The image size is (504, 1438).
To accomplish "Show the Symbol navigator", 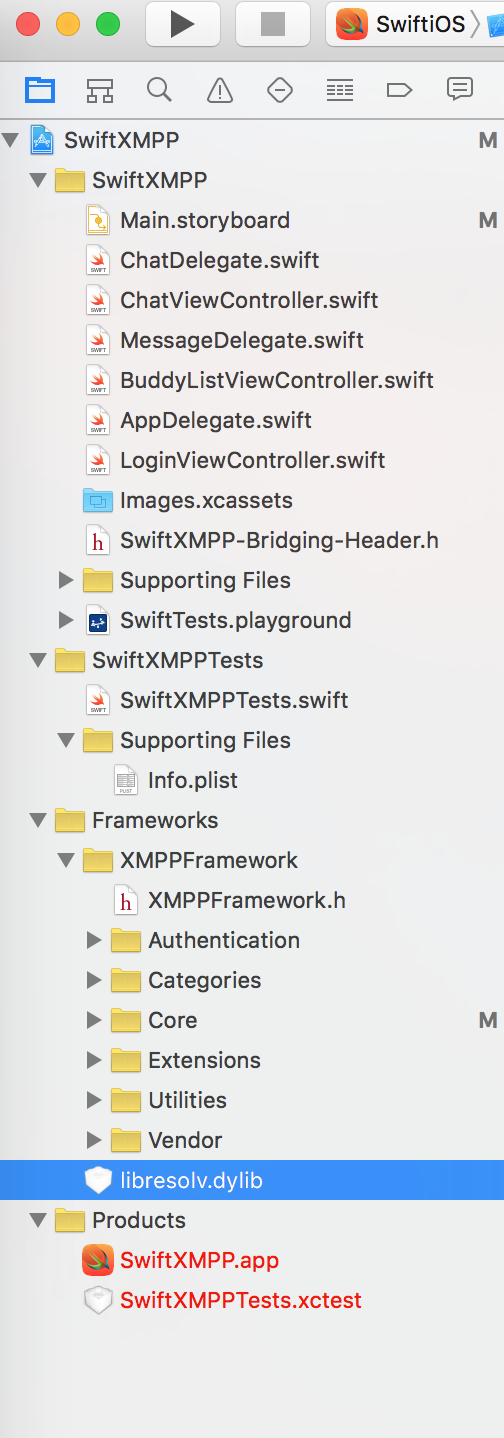I will point(99,90).
